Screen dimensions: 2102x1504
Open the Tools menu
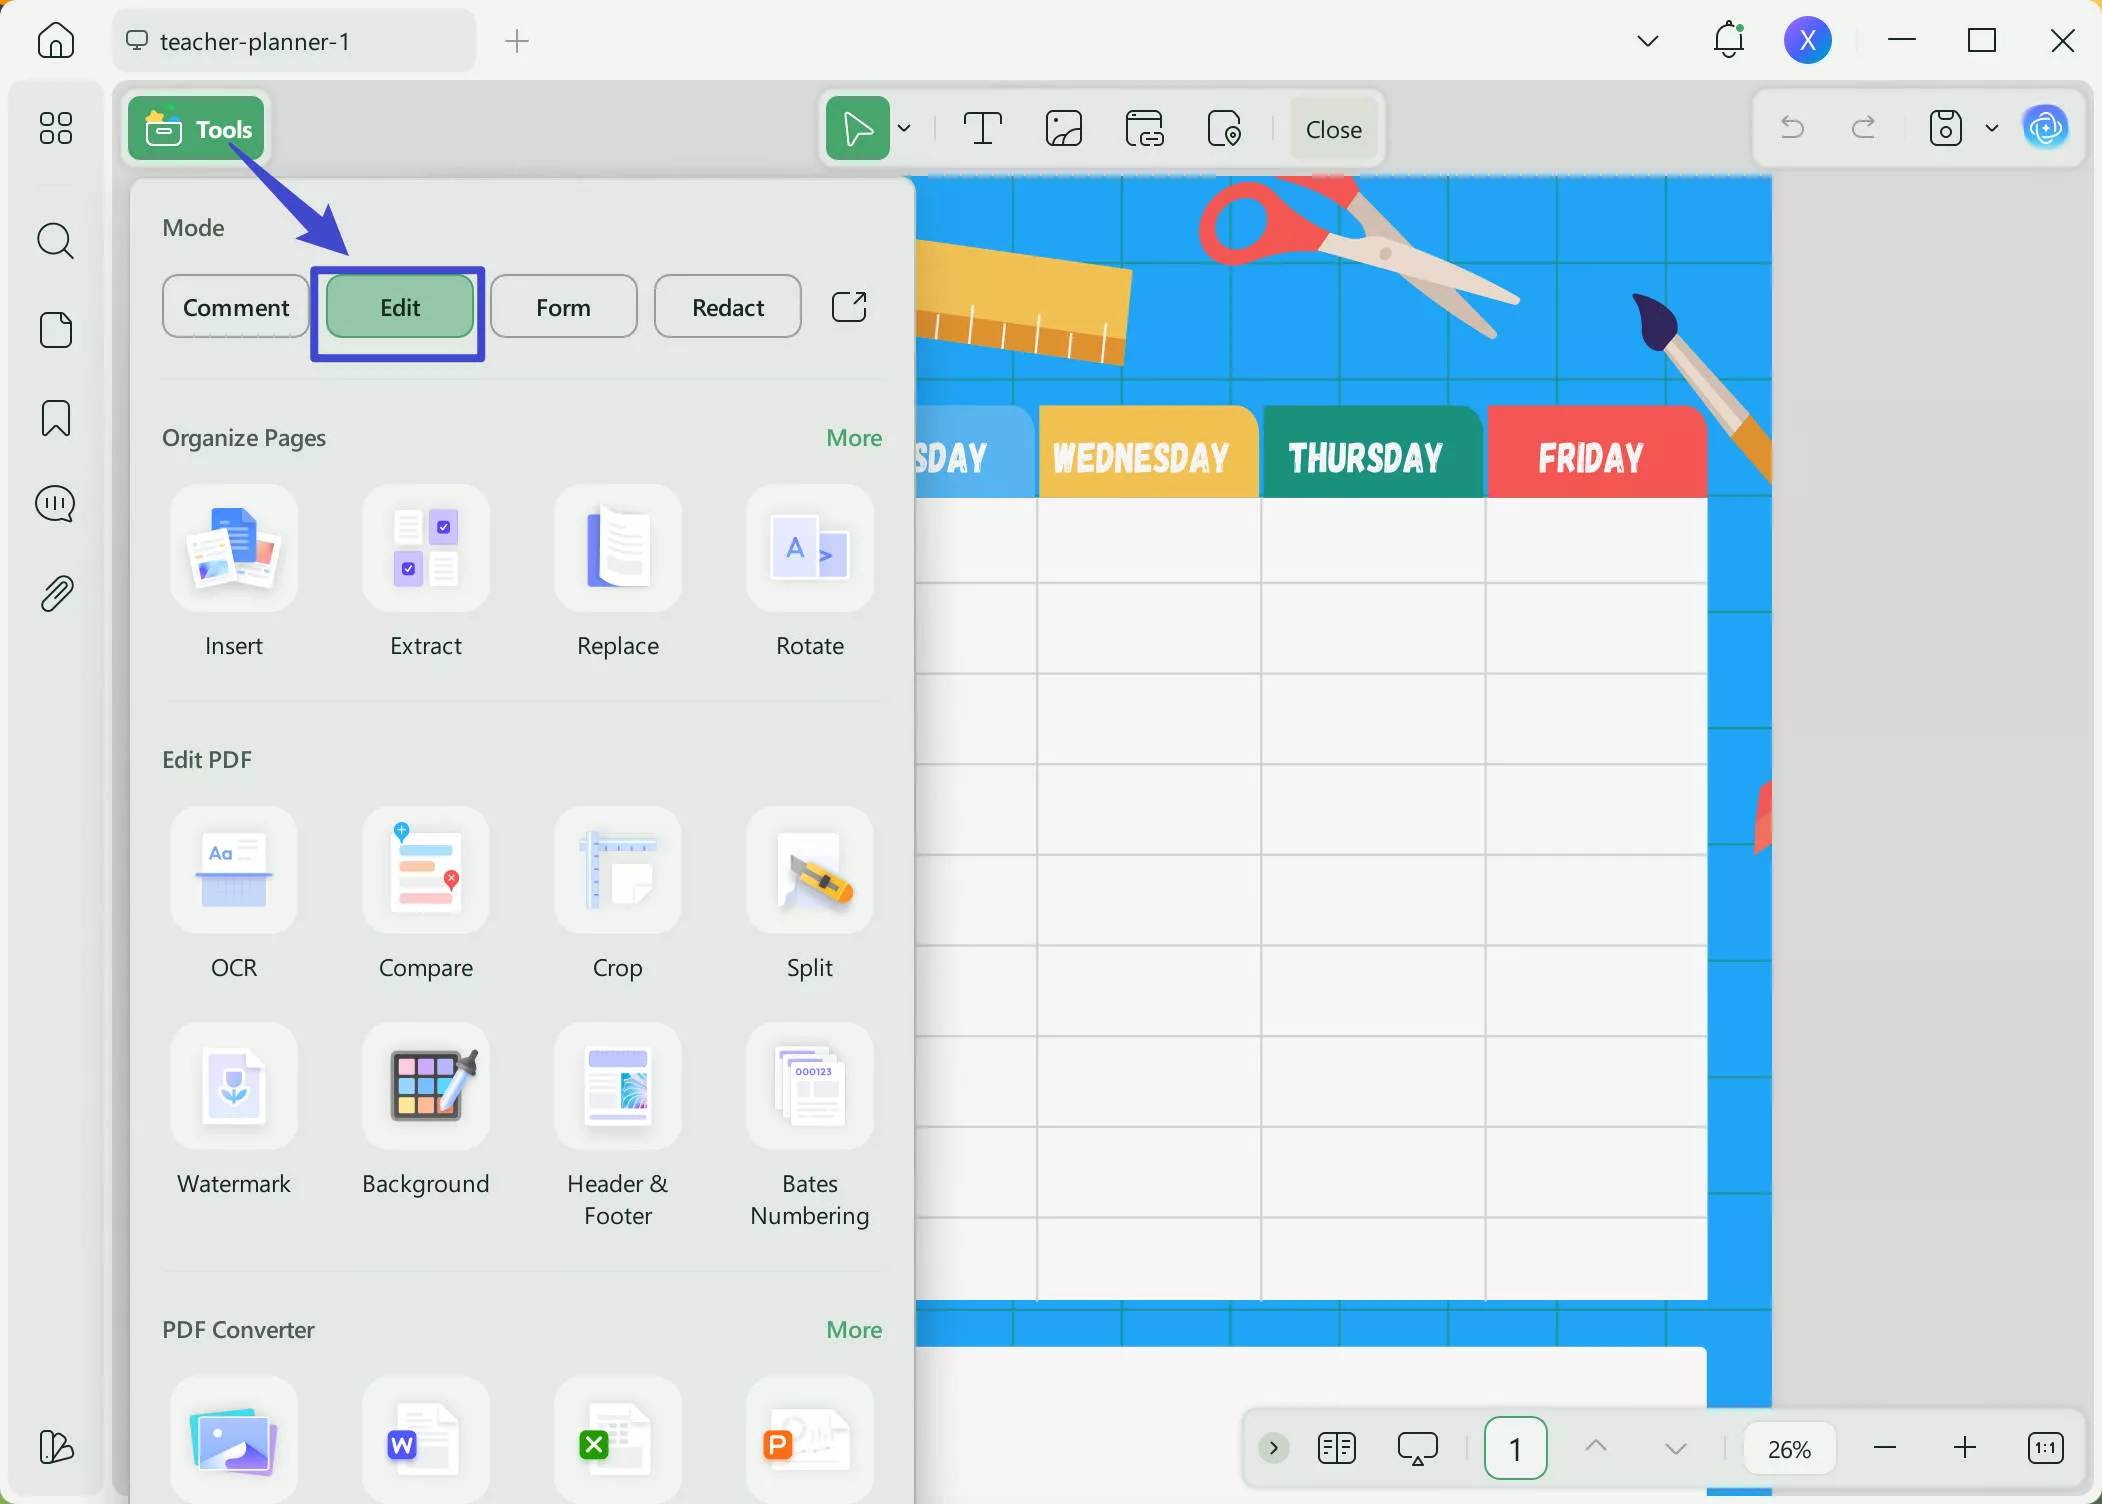[x=196, y=127]
